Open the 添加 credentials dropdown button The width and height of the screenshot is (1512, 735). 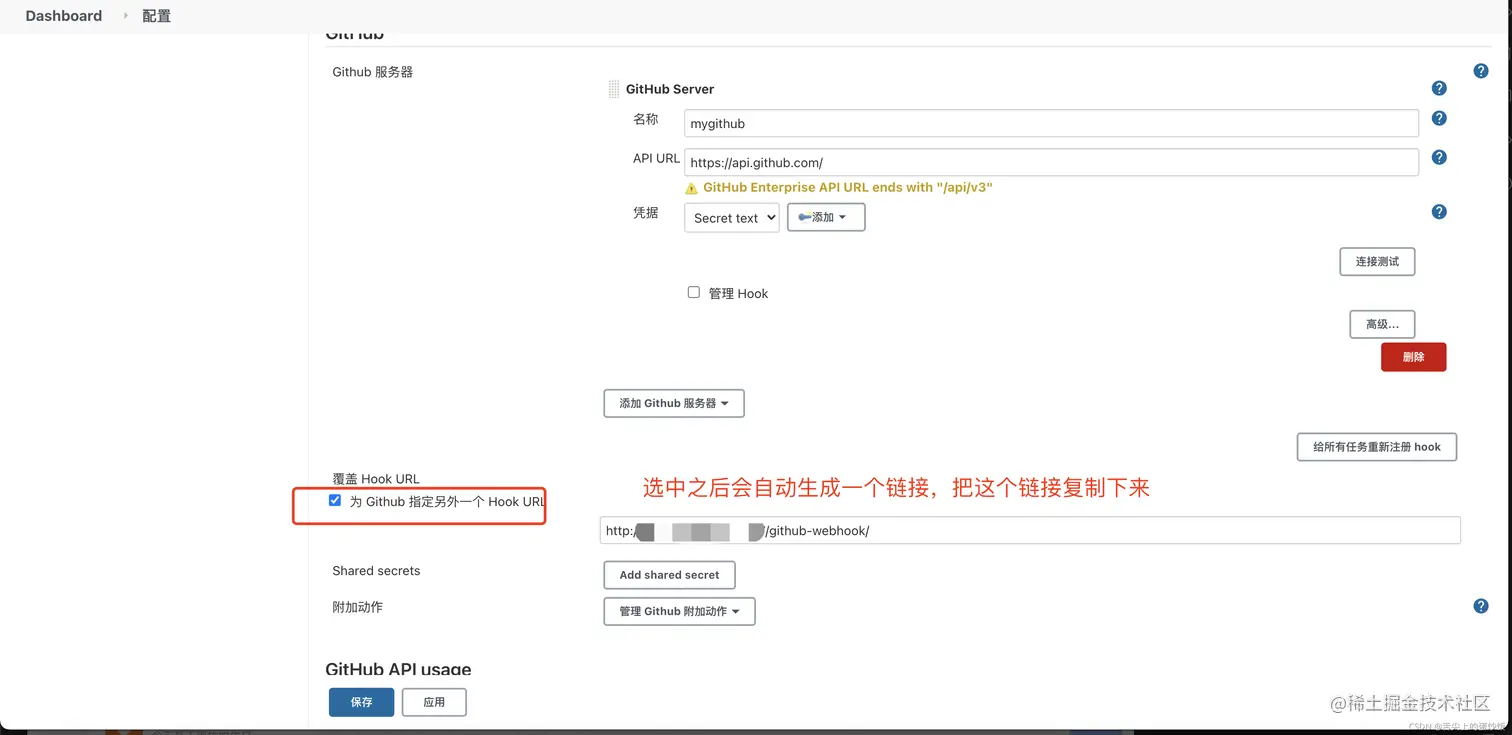(826, 217)
